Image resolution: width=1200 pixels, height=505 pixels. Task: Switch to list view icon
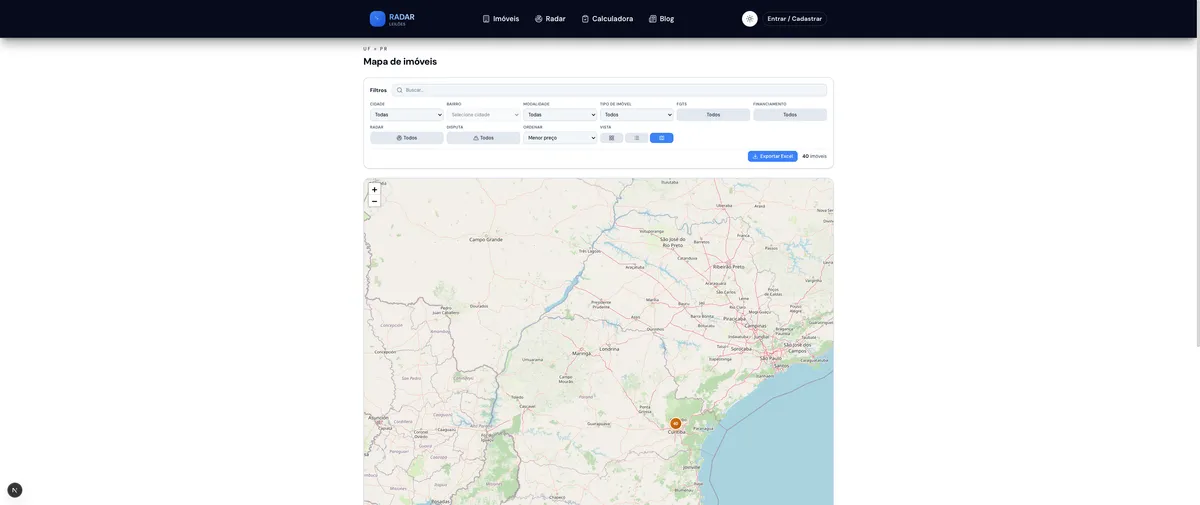pyautogui.click(x=637, y=138)
